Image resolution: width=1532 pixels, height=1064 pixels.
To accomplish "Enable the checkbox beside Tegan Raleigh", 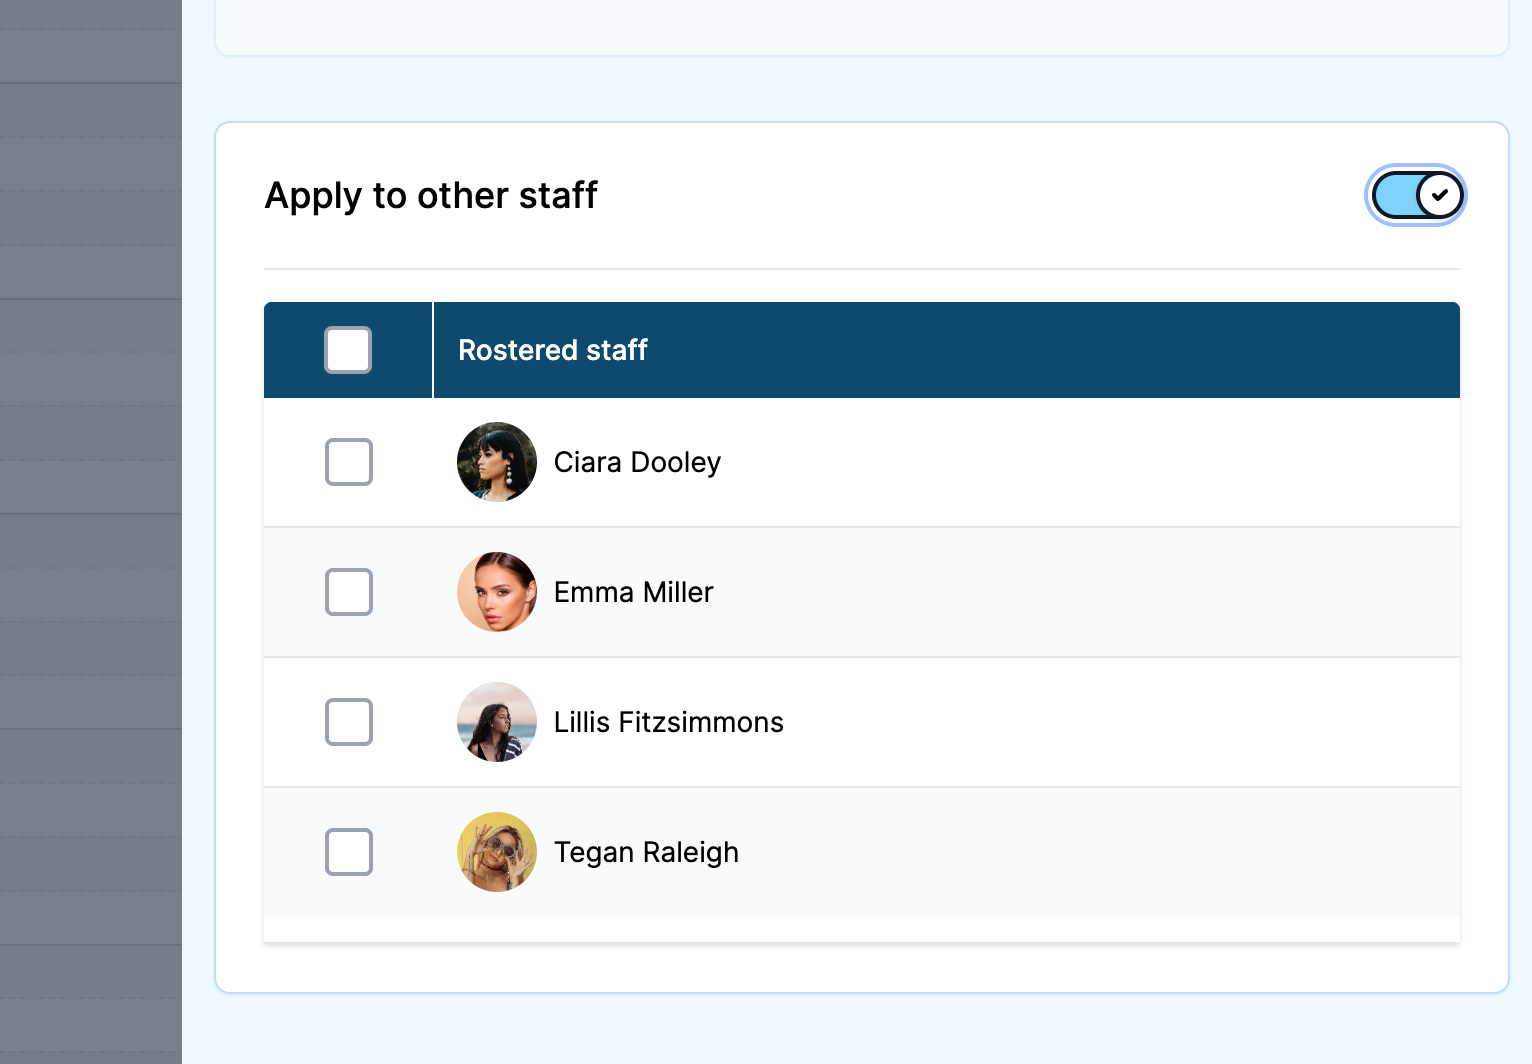I will coord(348,852).
